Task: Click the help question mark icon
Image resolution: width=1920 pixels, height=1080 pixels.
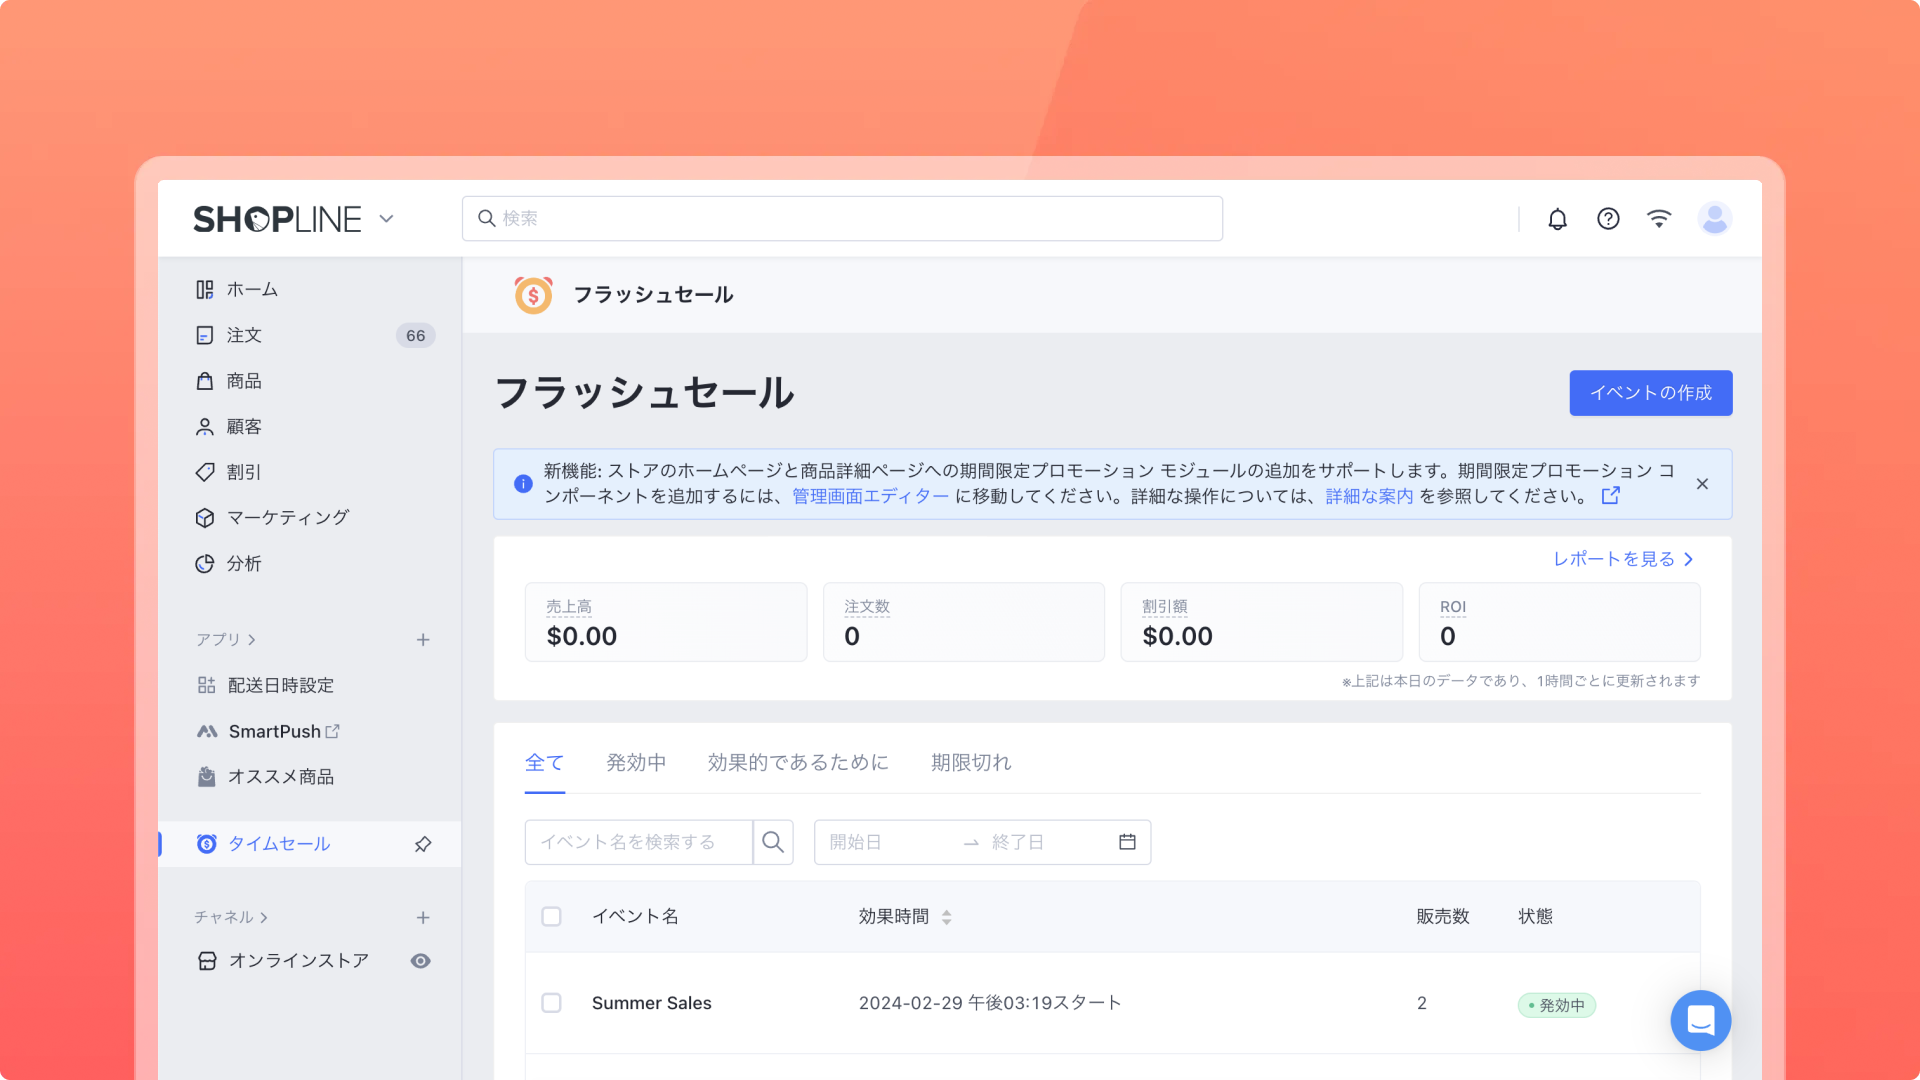Action: pyautogui.click(x=1608, y=219)
